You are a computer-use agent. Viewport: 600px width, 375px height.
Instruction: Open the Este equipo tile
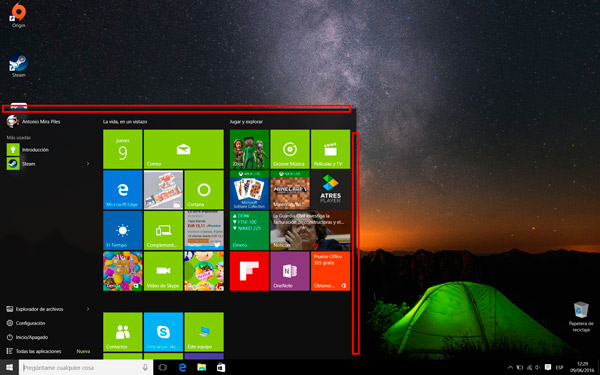coord(204,332)
